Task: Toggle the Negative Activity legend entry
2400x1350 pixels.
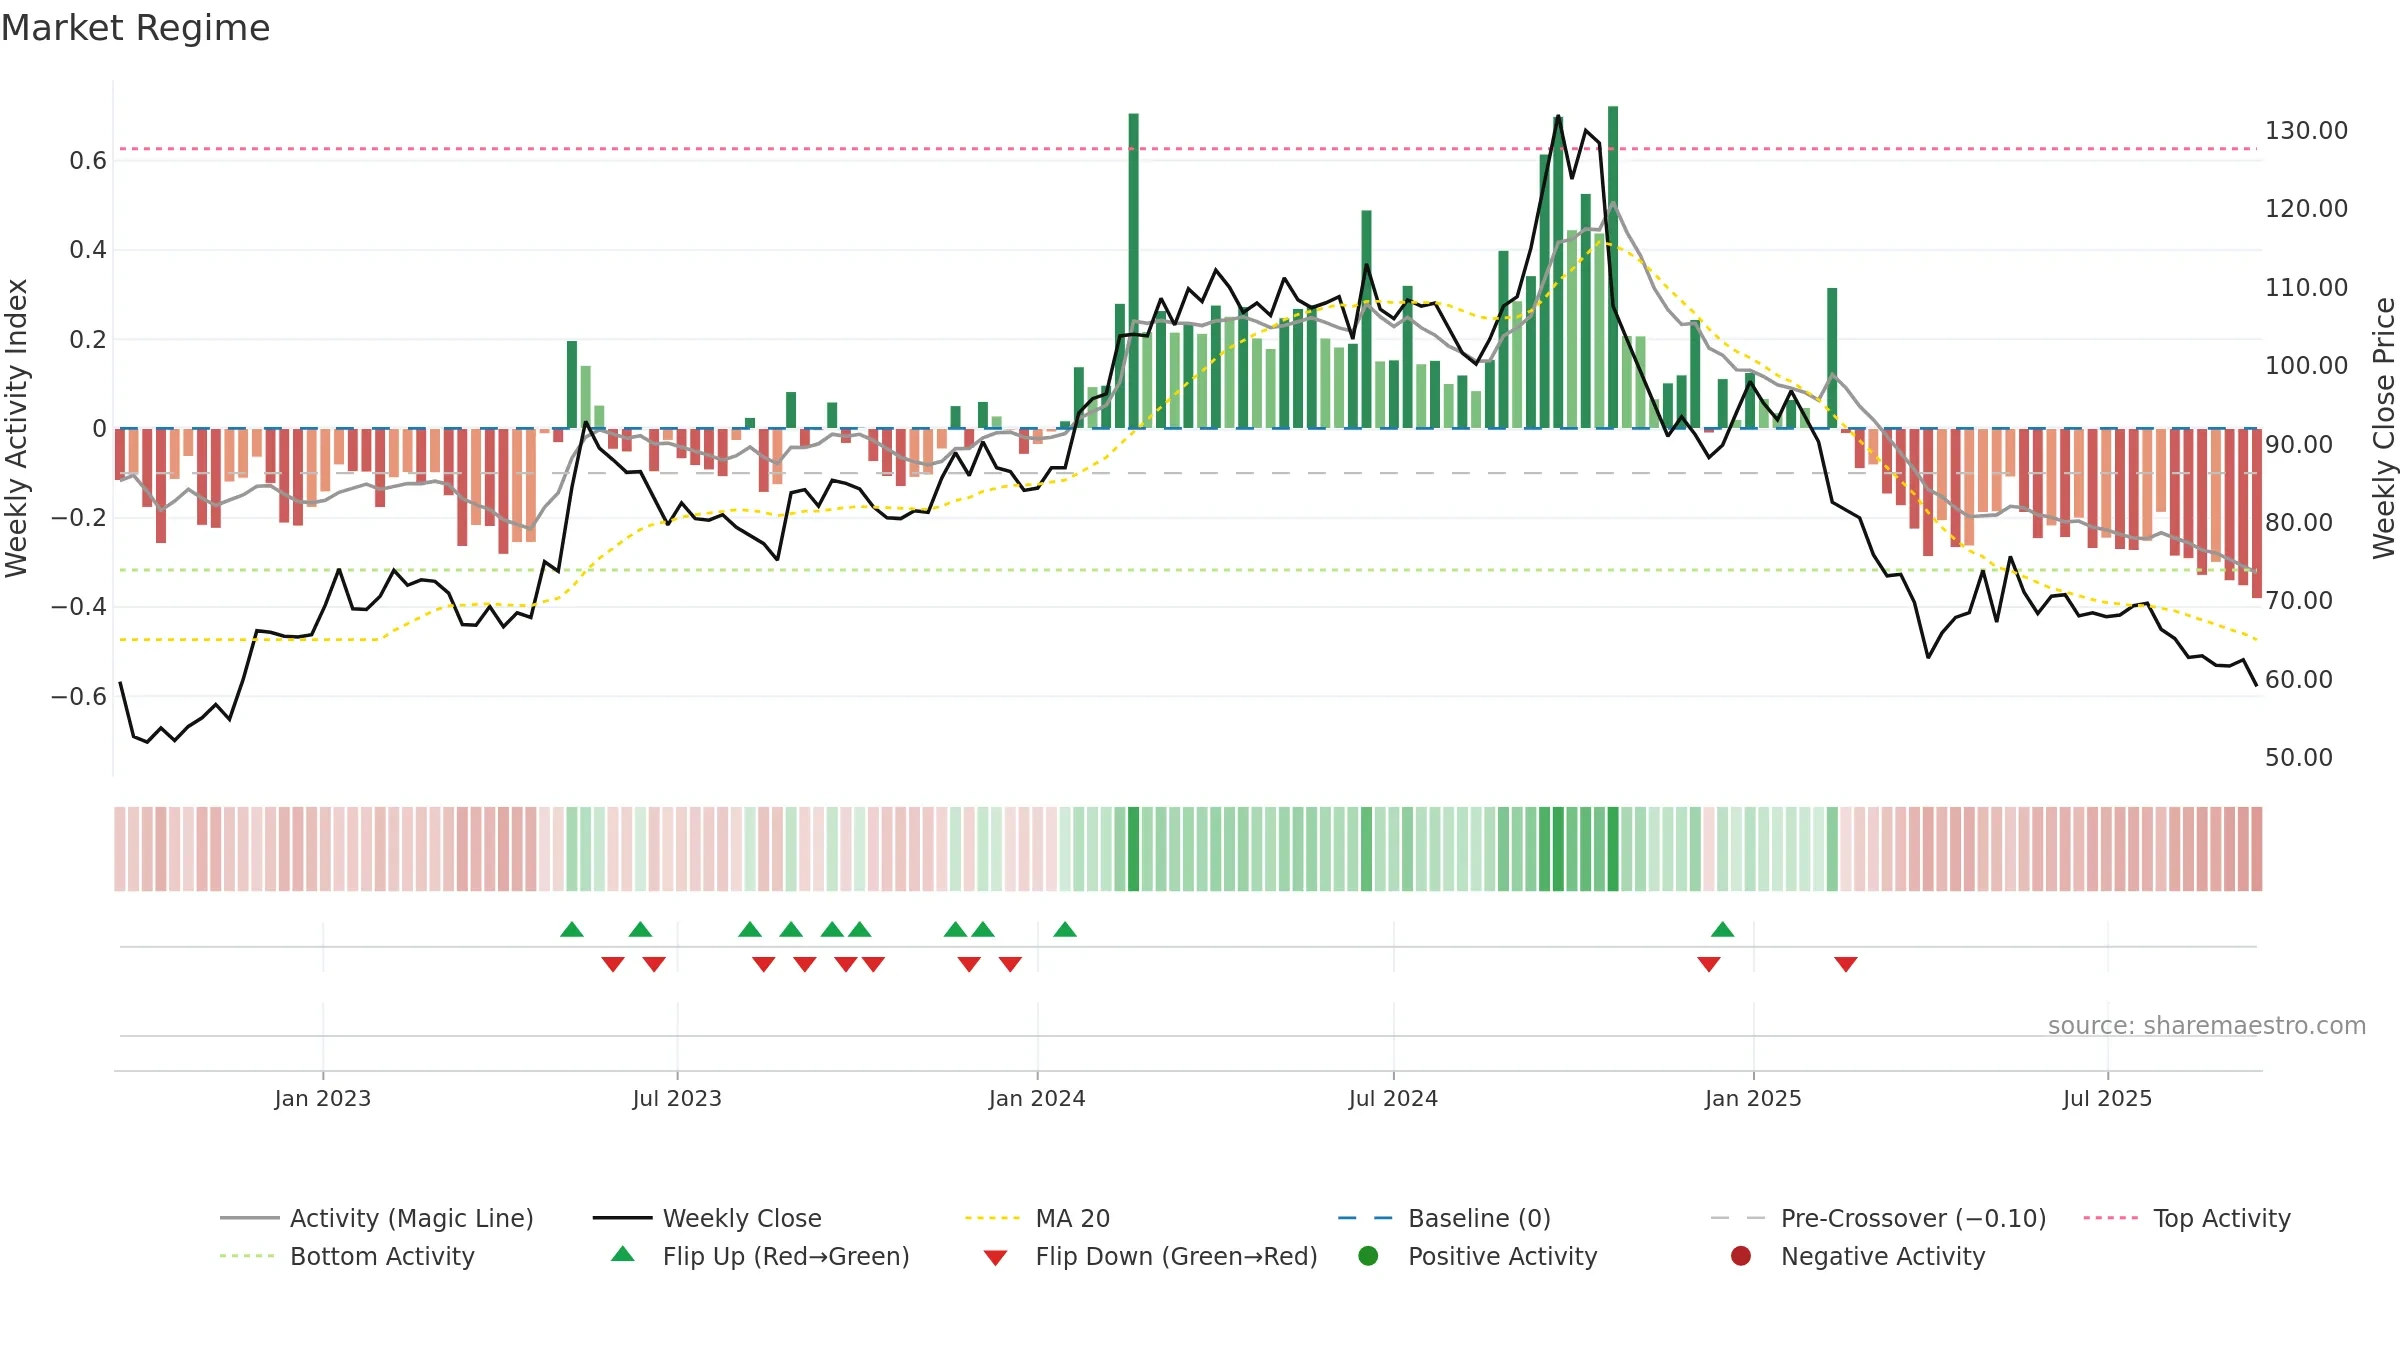Action: pyautogui.click(x=1858, y=1256)
